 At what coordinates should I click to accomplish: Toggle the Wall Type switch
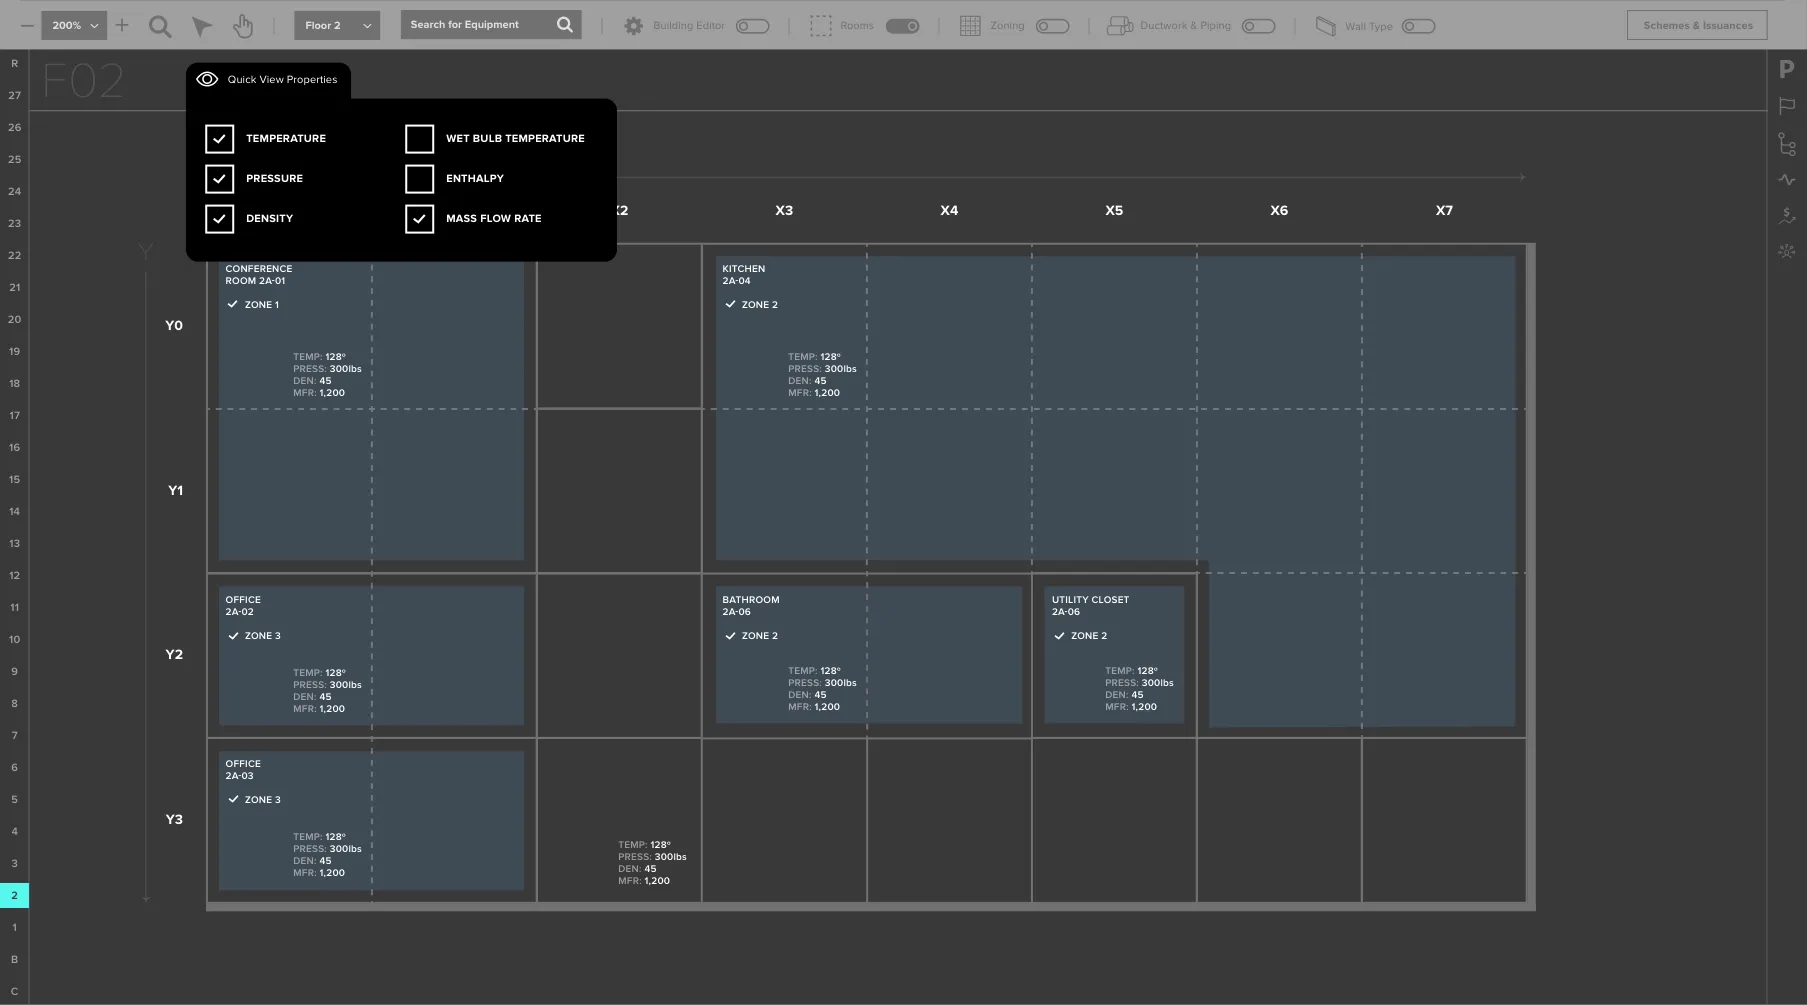1418,26
